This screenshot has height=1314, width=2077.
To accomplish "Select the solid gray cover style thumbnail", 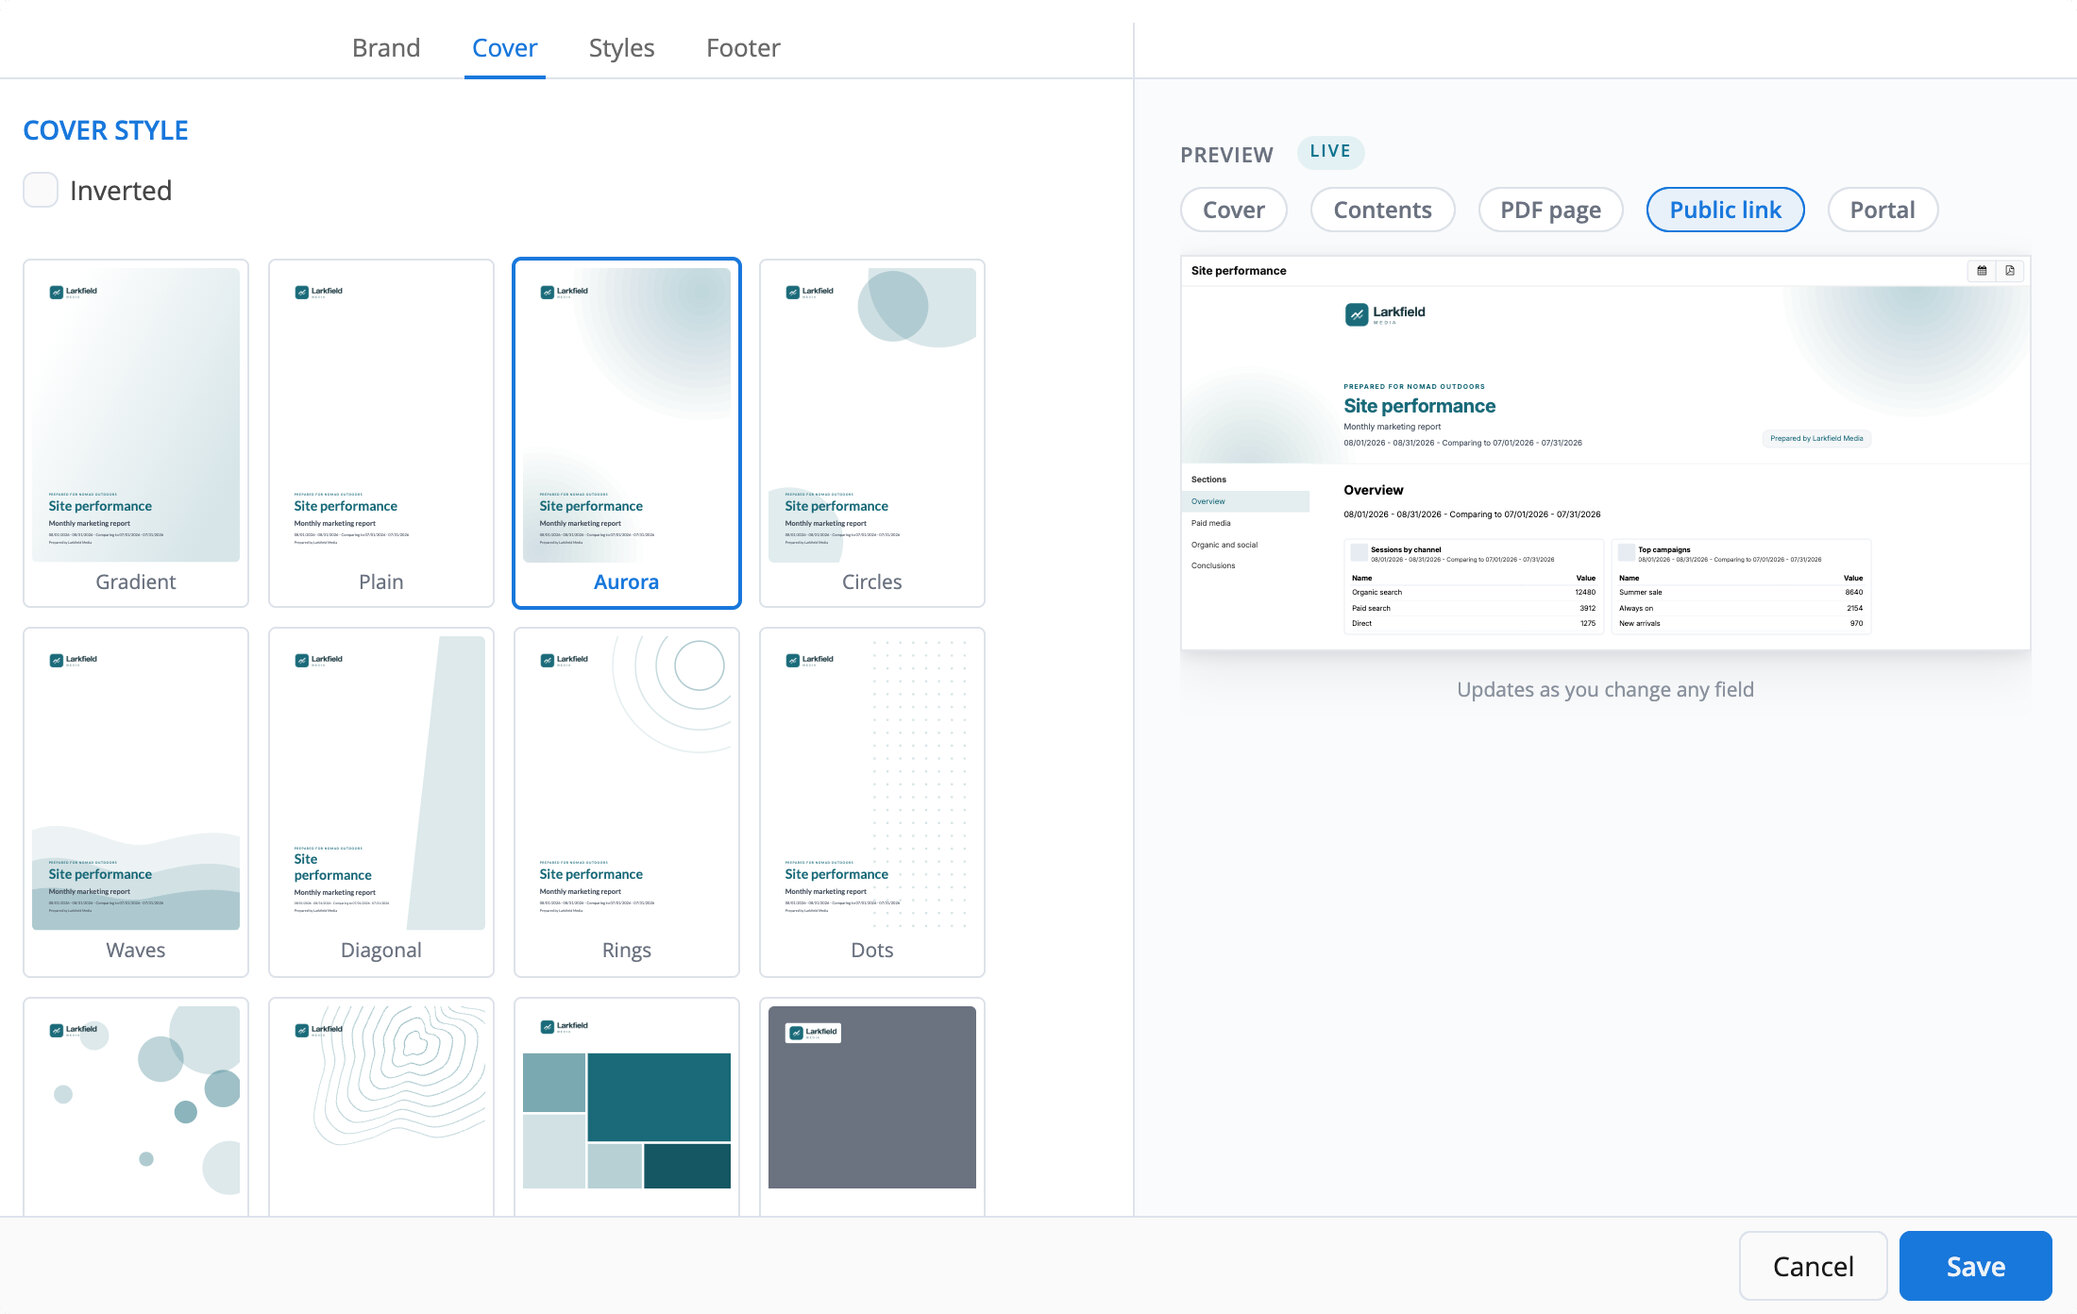I will click(872, 1106).
